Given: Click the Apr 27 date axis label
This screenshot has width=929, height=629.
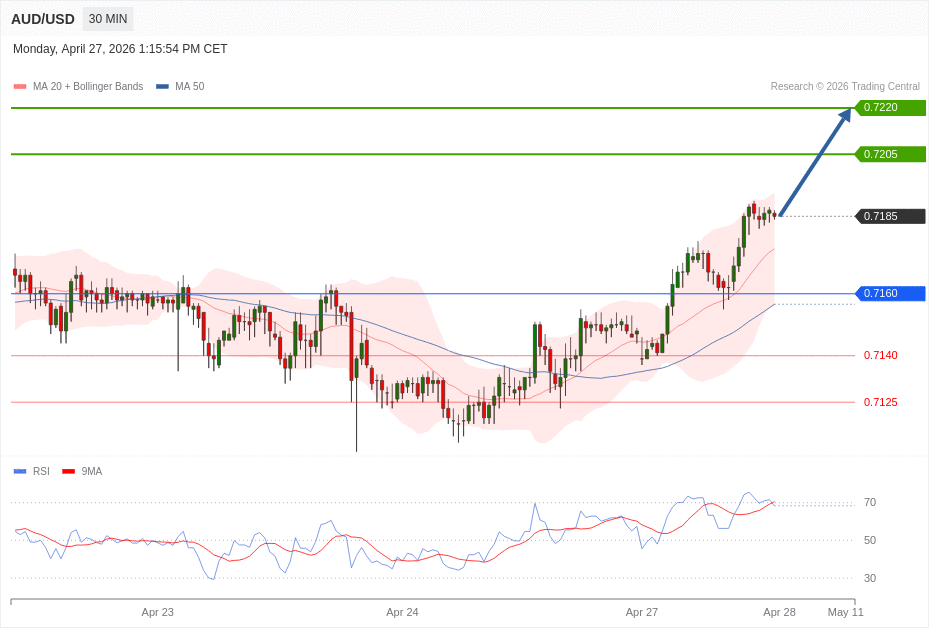Looking at the screenshot, I should [x=641, y=612].
